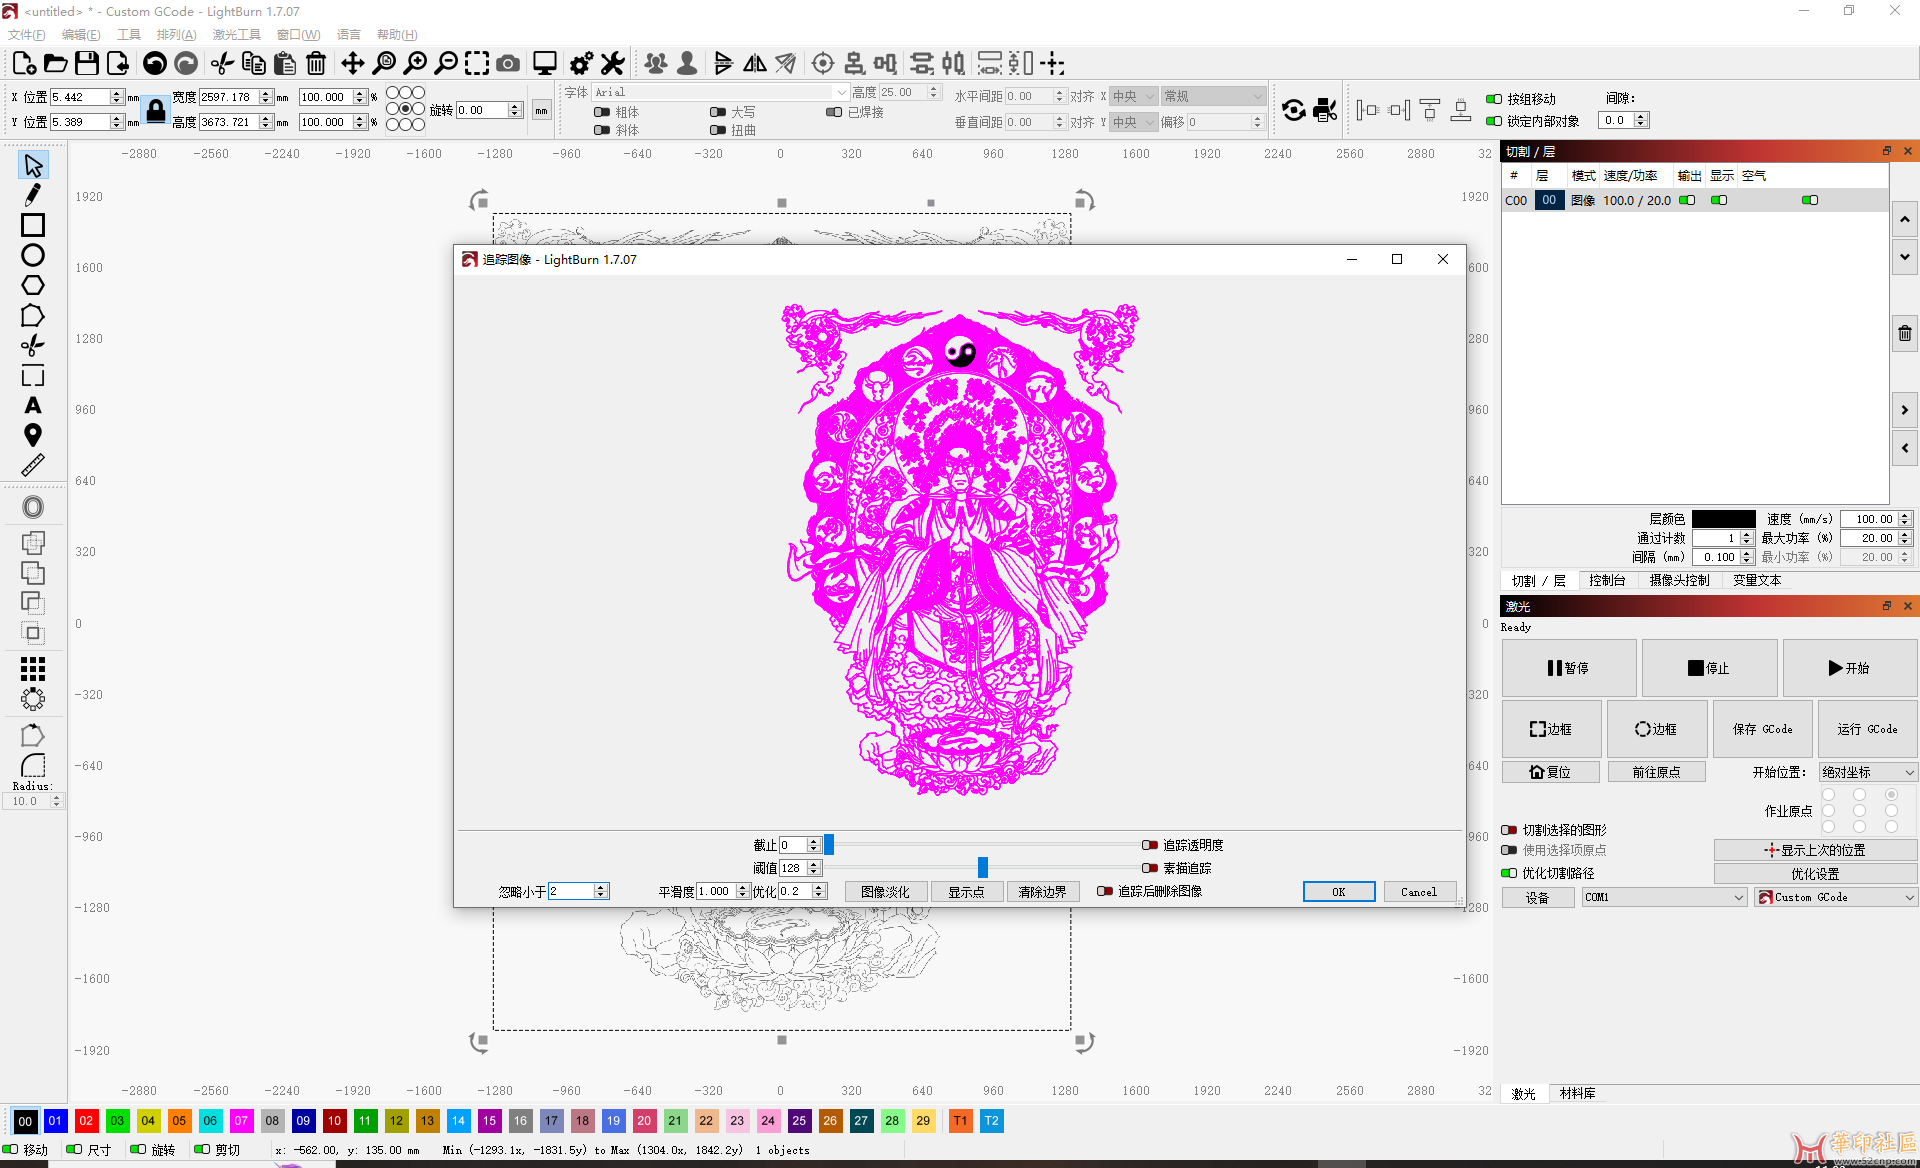Click the Cutoff slider handle
This screenshot has height=1168, width=1920.
tap(829, 845)
